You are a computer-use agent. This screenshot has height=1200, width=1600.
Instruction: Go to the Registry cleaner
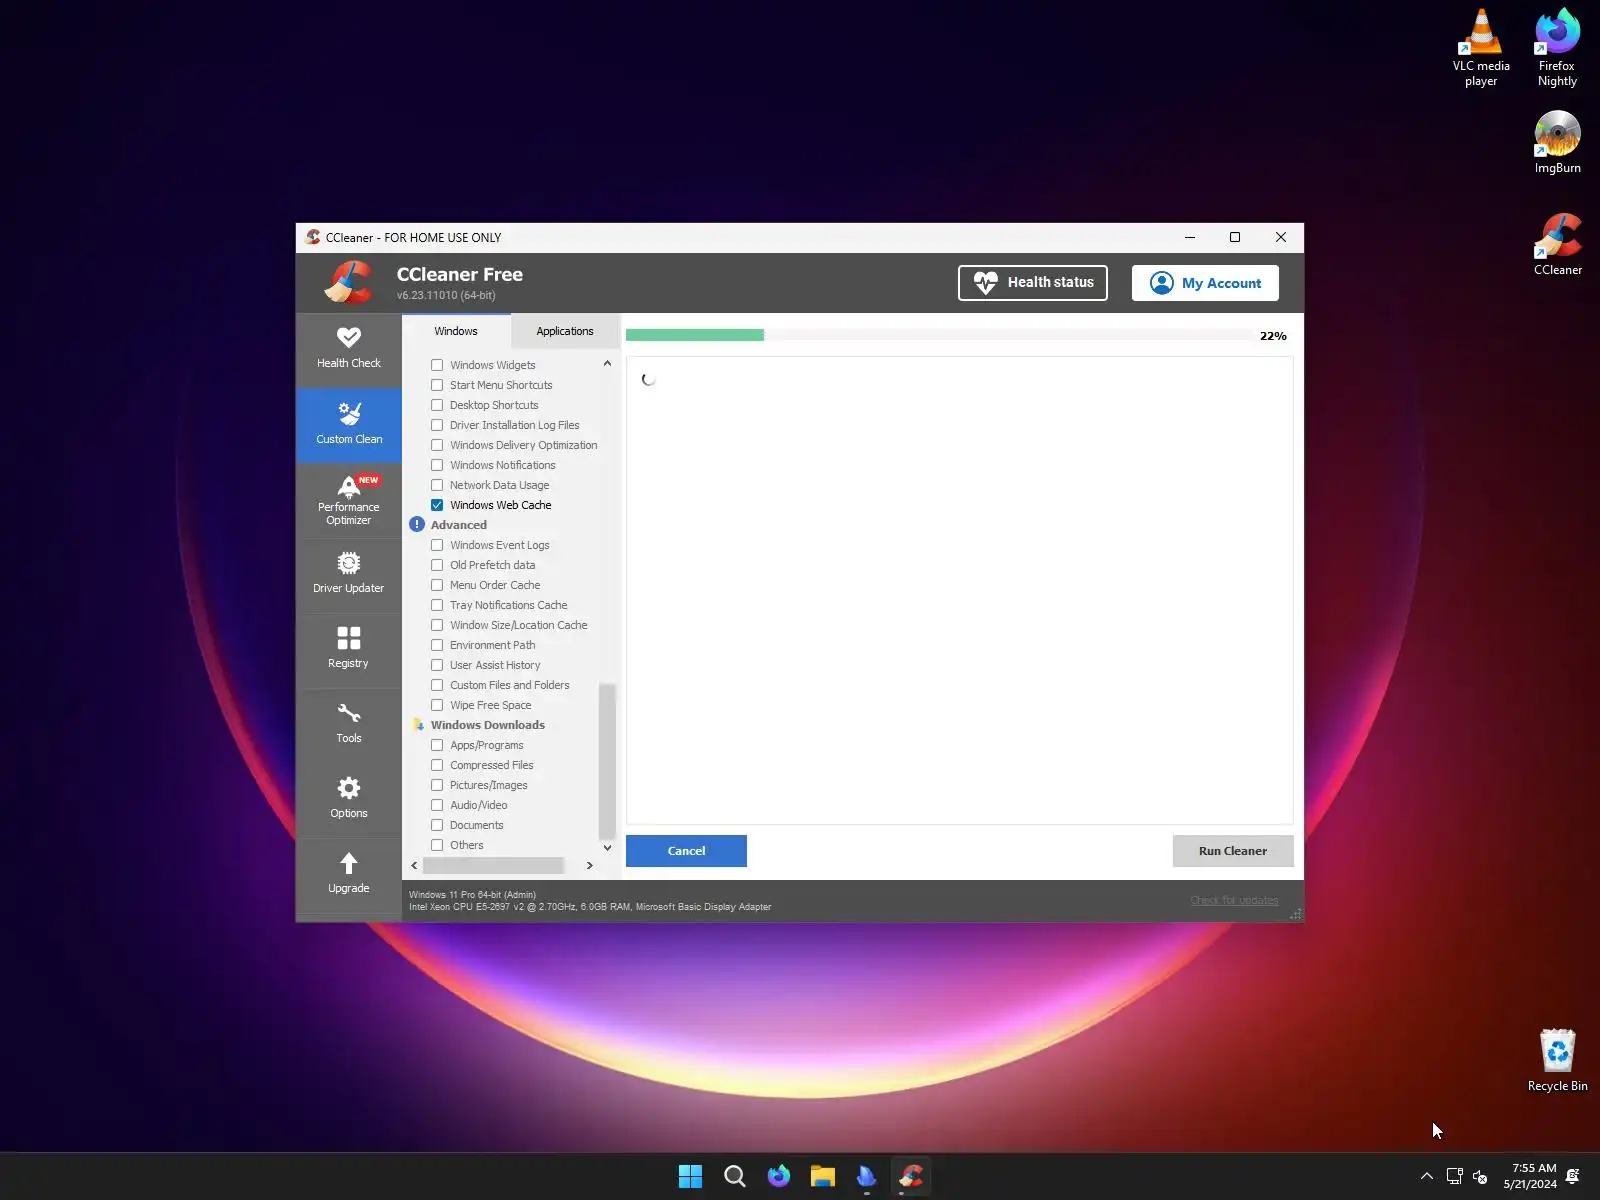pos(348,649)
